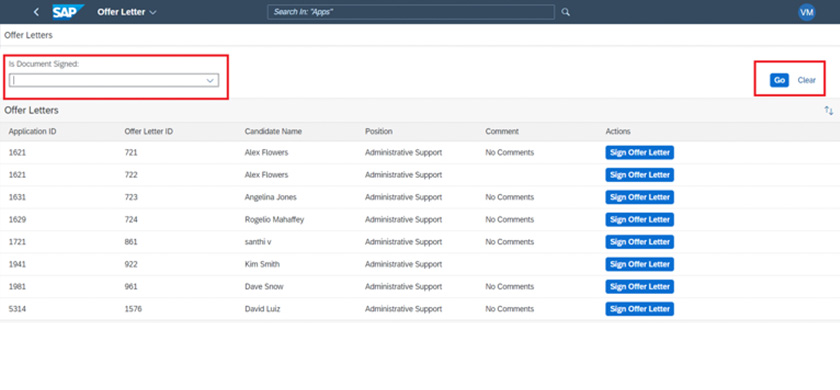Select offer letter ID 721 cell
840x390 pixels.
point(131,153)
